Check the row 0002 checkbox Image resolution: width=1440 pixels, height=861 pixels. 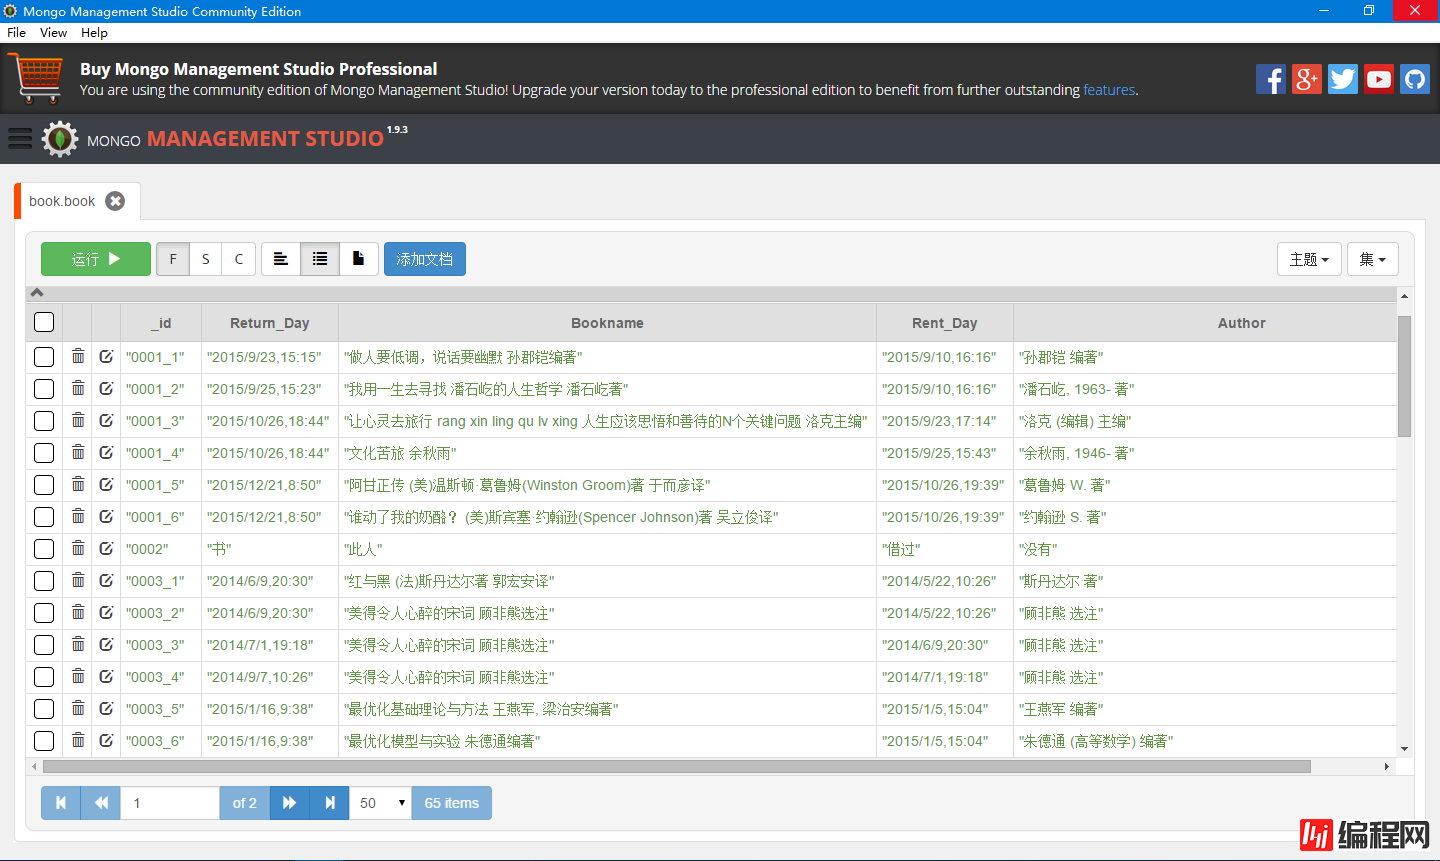point(44,549)
